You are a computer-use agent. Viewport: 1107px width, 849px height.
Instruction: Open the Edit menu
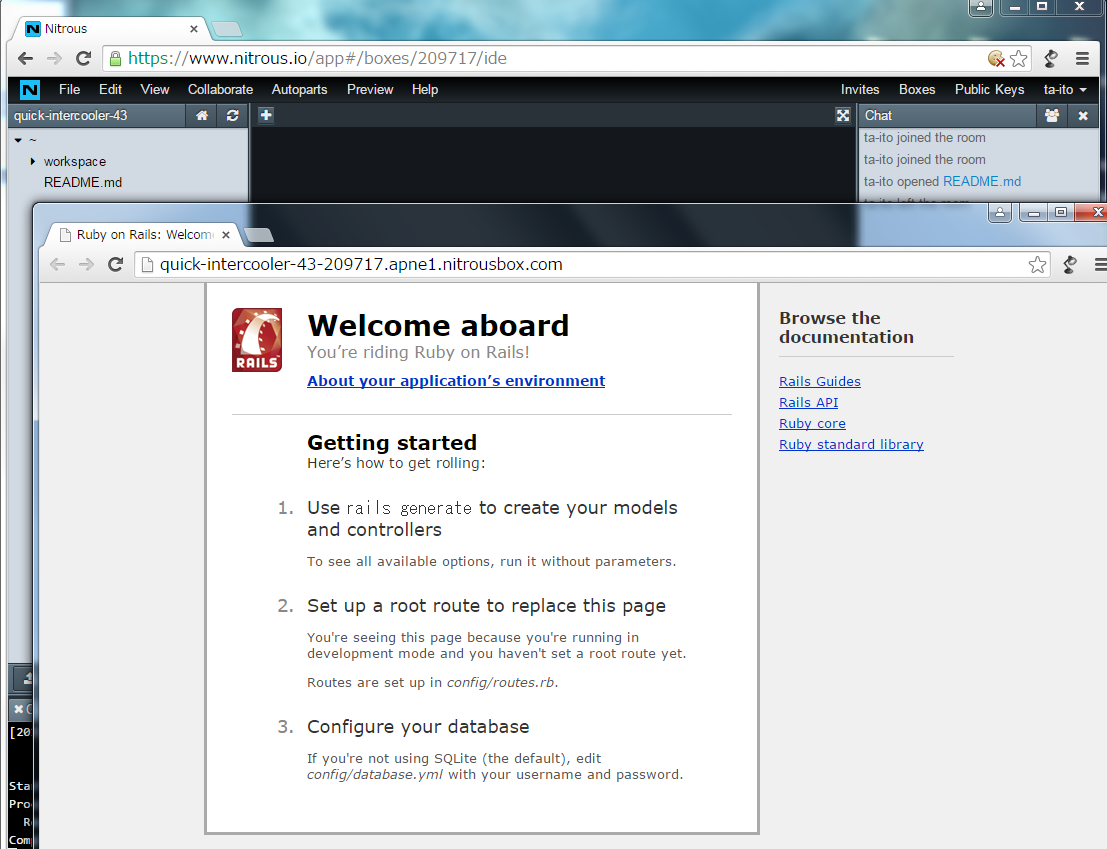[110, 90]
